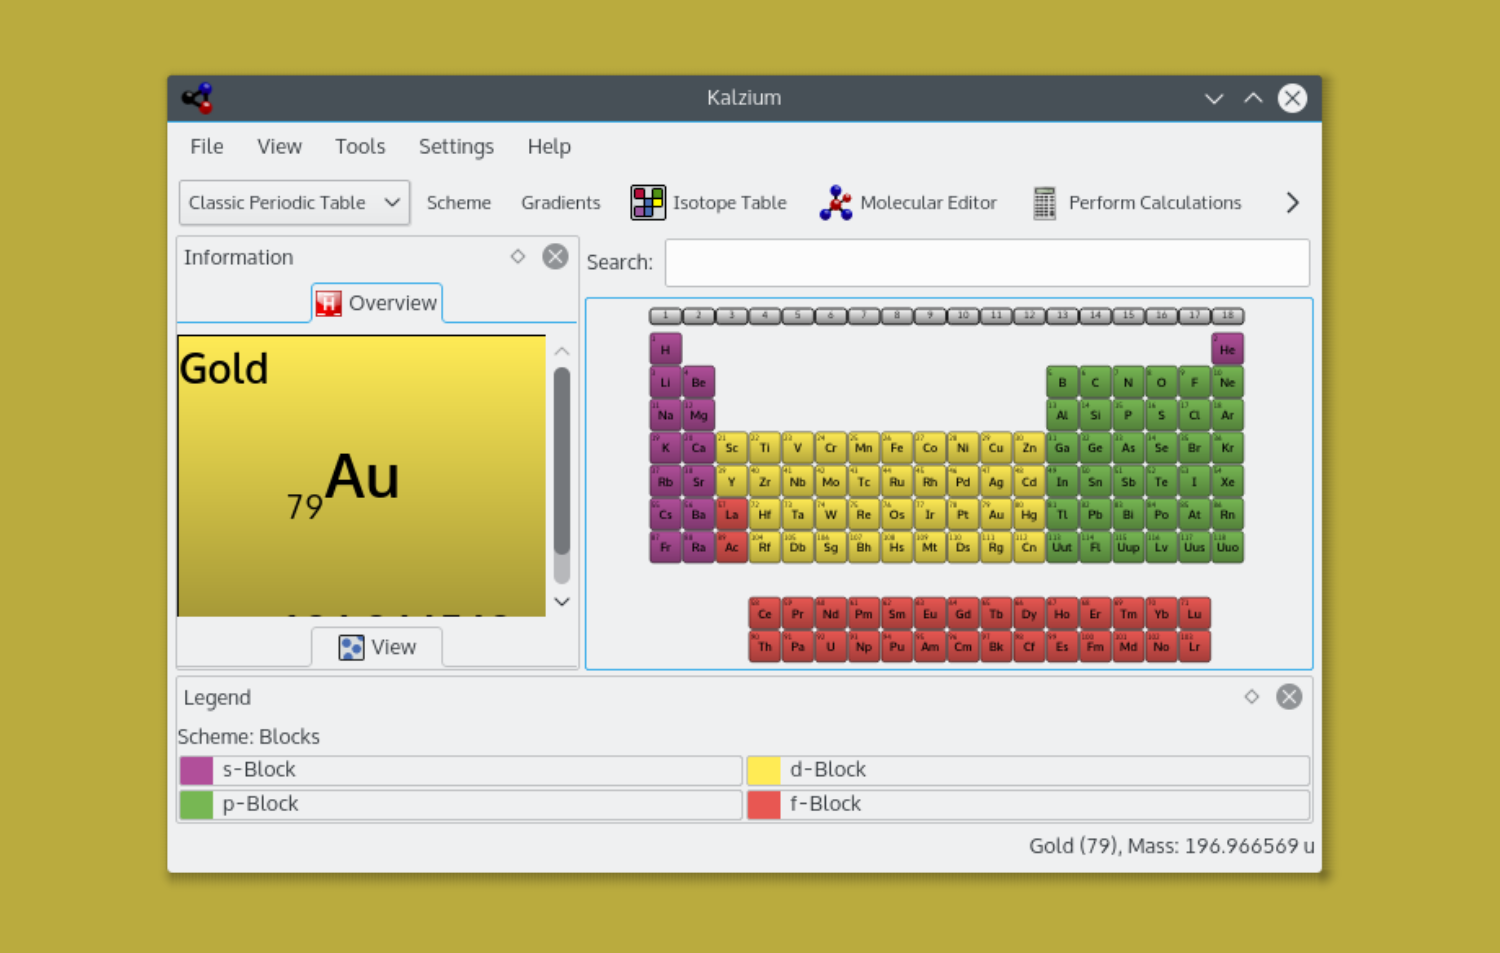Launch the Molecular Editor
The height and width of the screenshot is (953, 1500).
click(x=908, y=203)
